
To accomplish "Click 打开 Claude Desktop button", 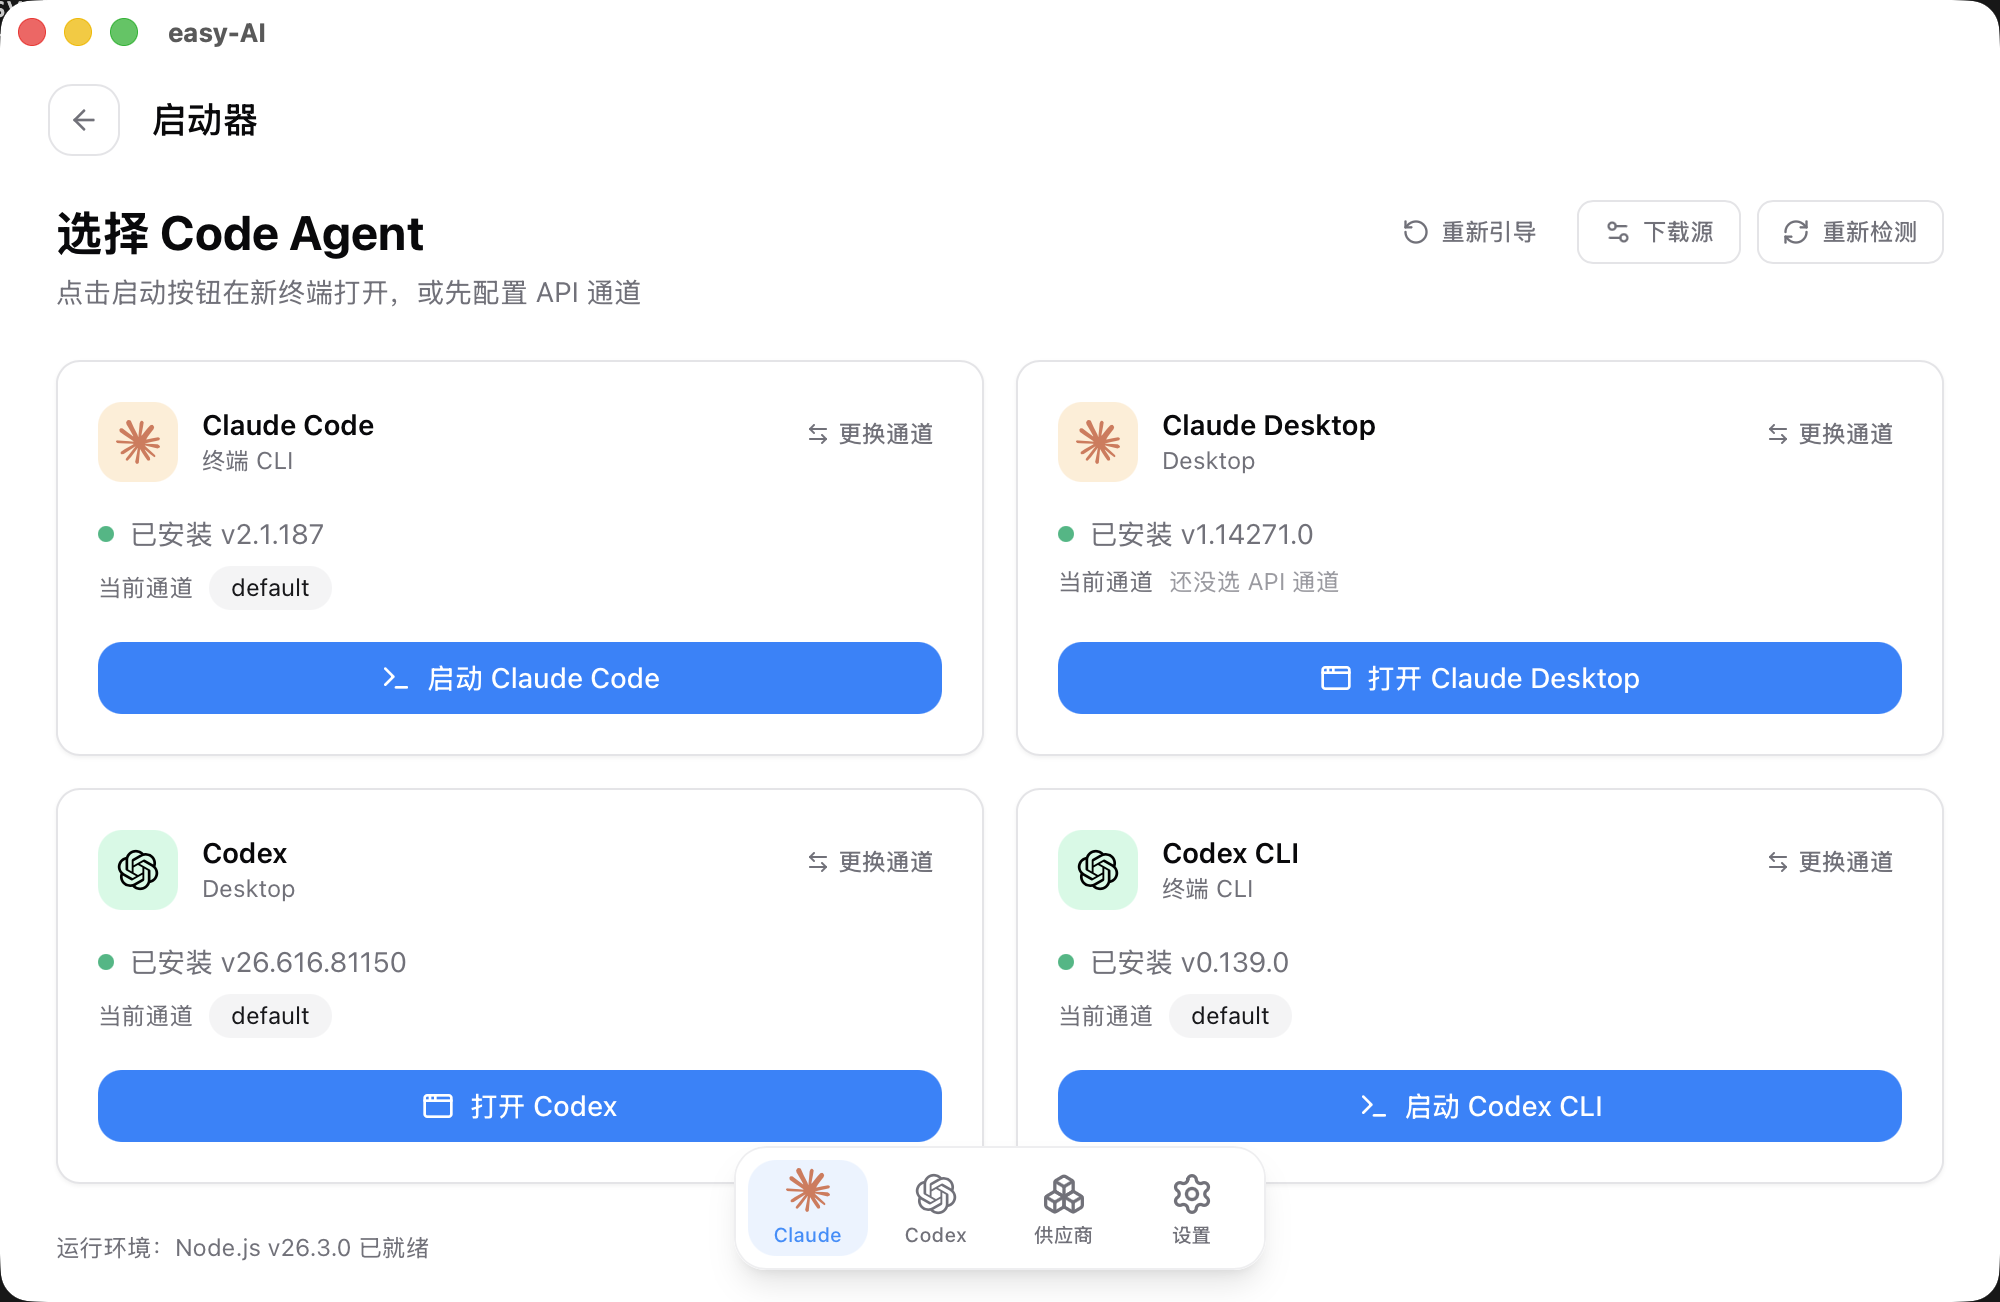I will pyautogui.click(x=1480, y=678).
